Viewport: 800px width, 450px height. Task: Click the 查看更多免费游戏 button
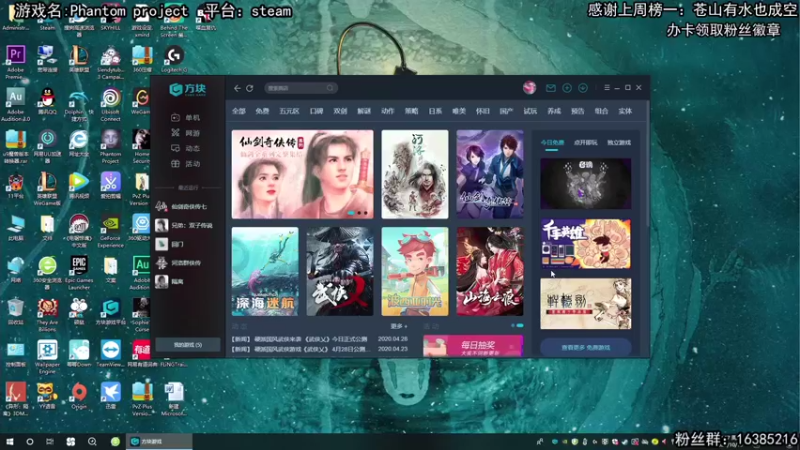(586, 347)
